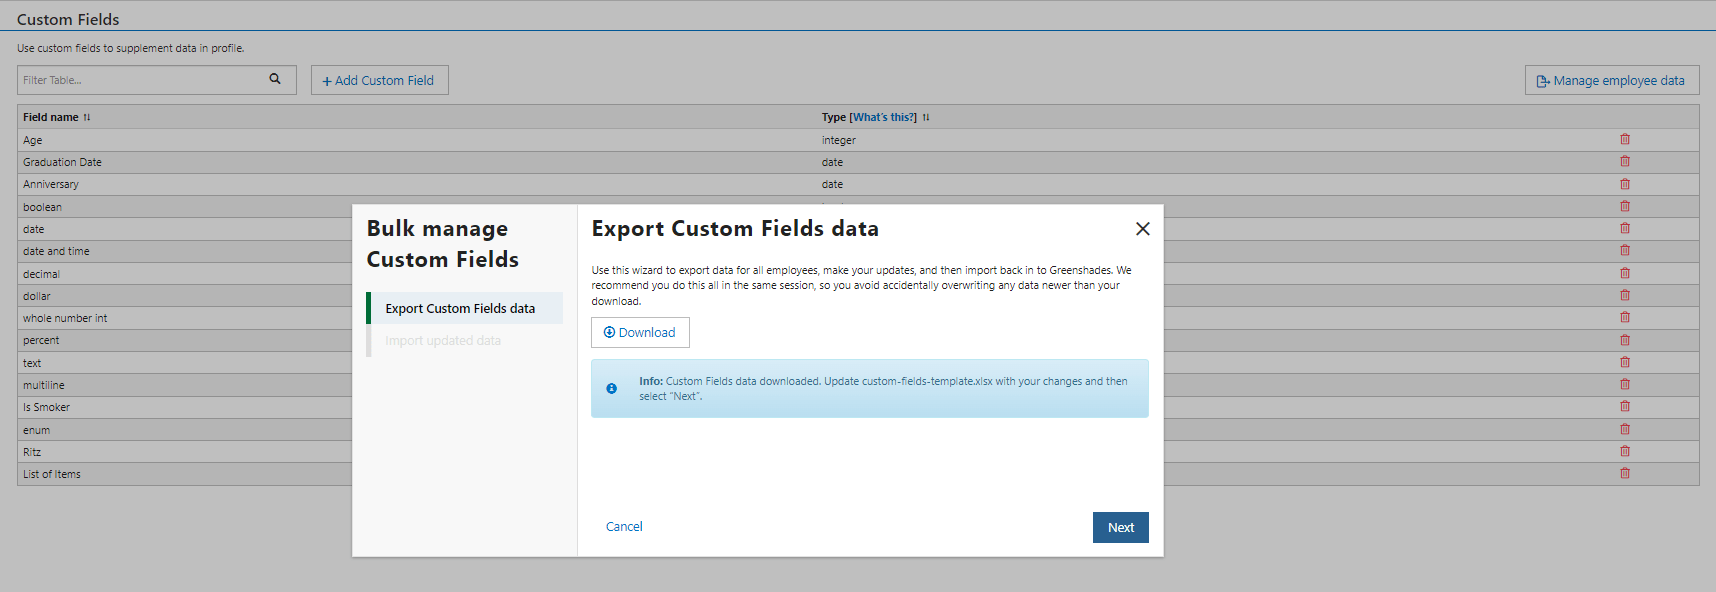Open the What's this? type help link
Viewport: 1716px width, 592px height.
point(883,118)
